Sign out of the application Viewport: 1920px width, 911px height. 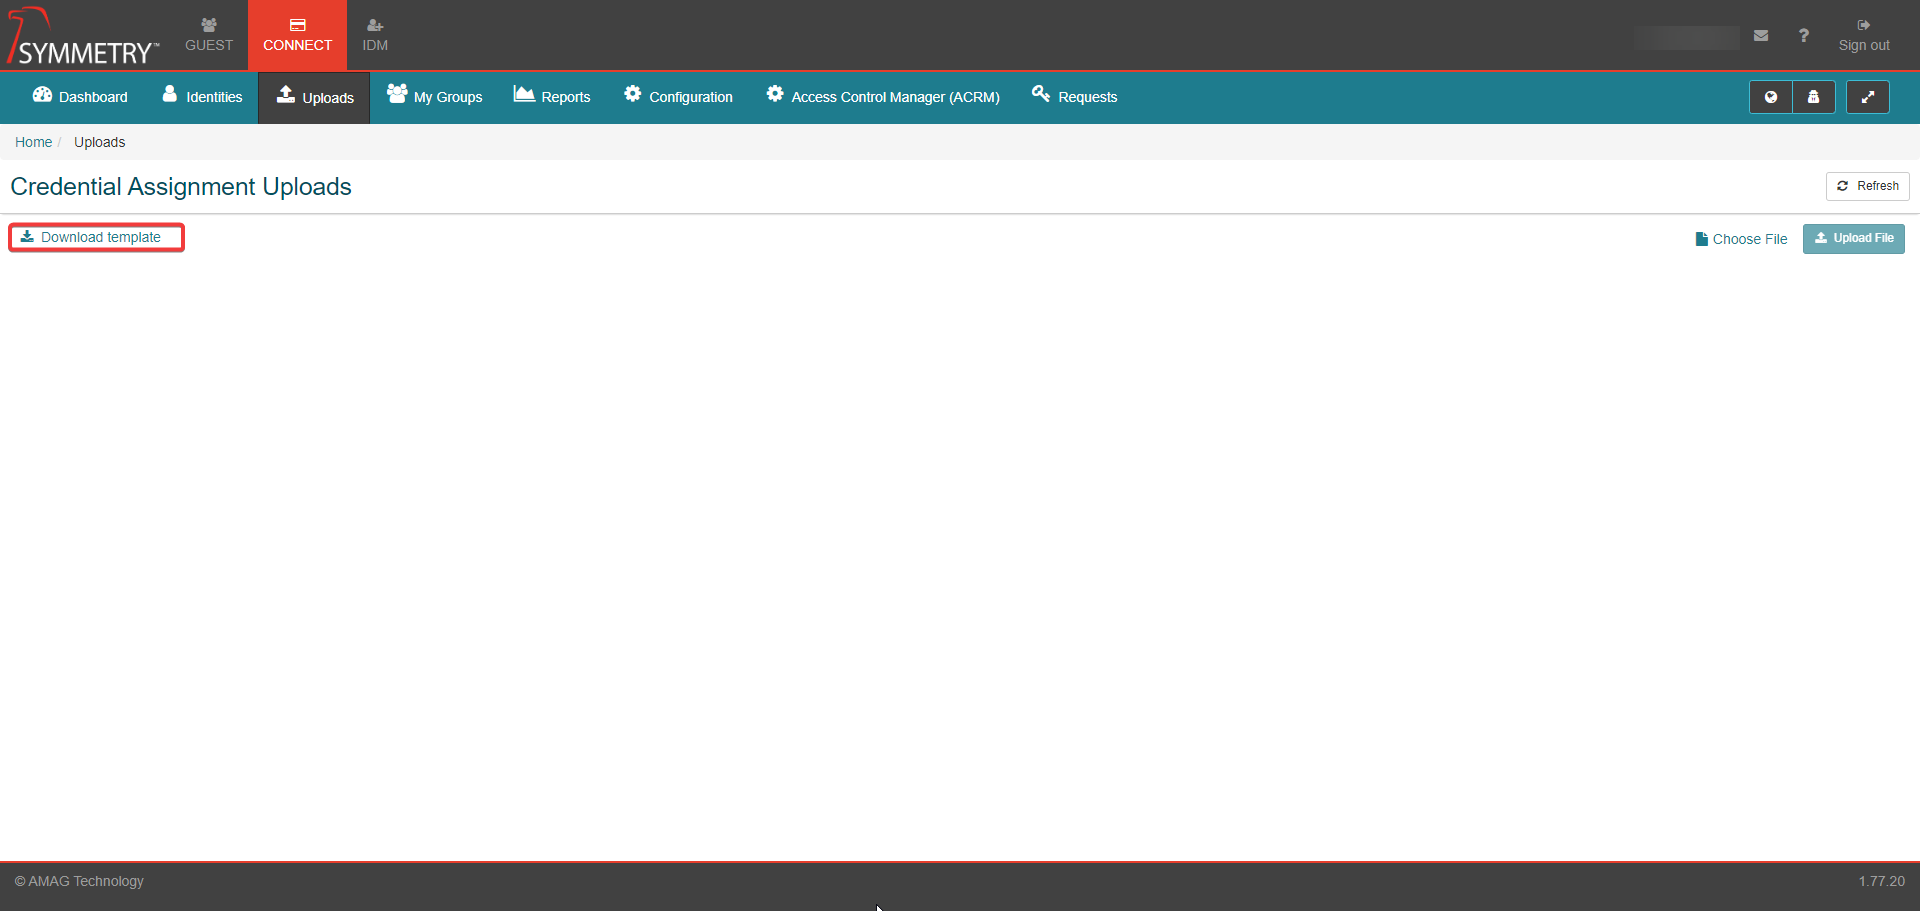(x=1864, y=35)
